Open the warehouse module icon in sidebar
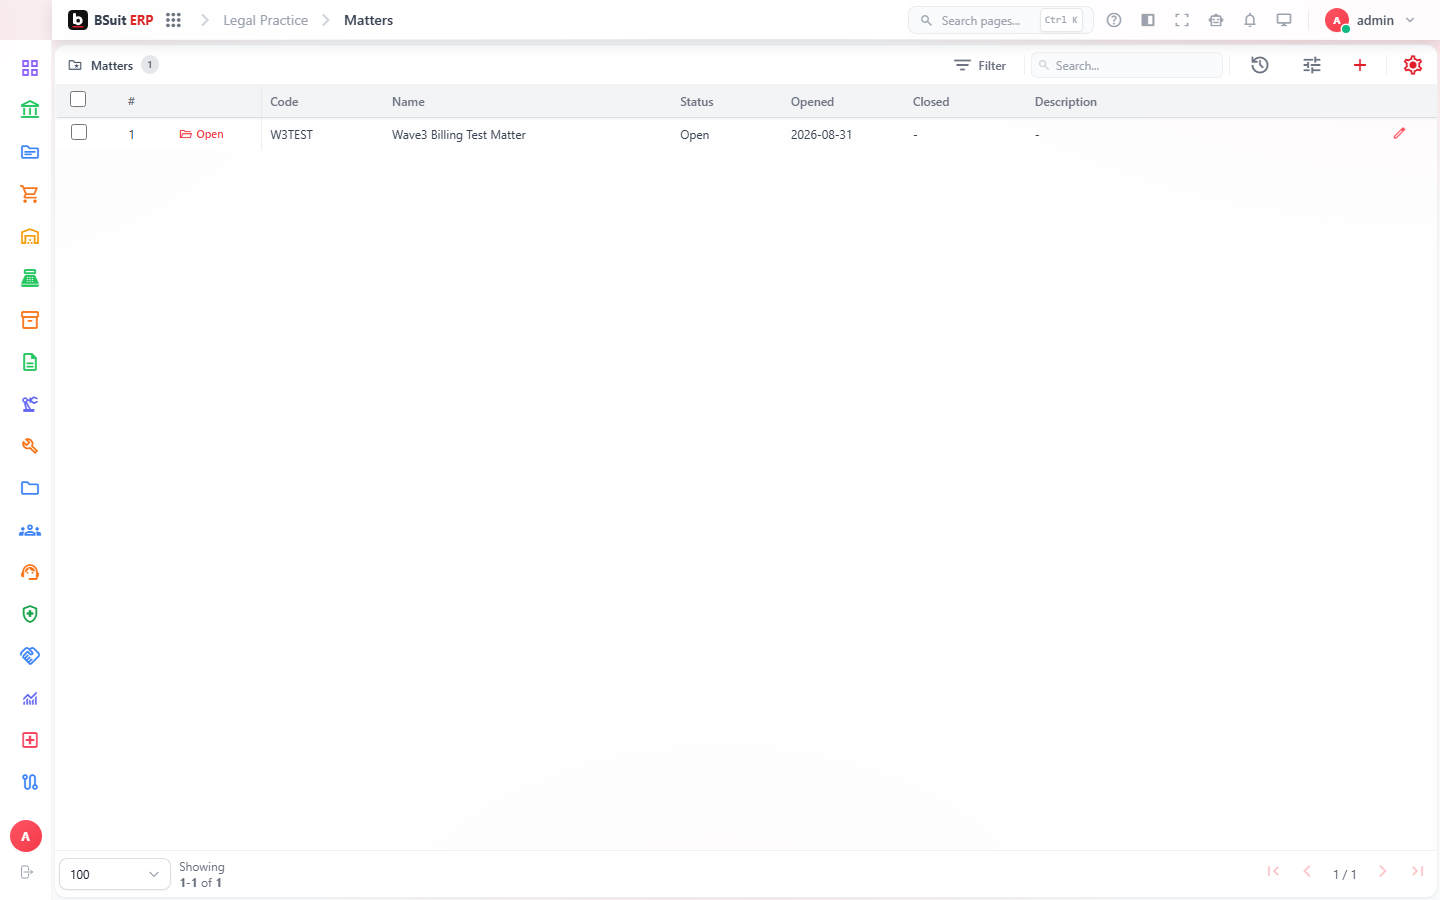Viewport: 1440px width, 900px height. pyautogui.click(x=30, y=236)
